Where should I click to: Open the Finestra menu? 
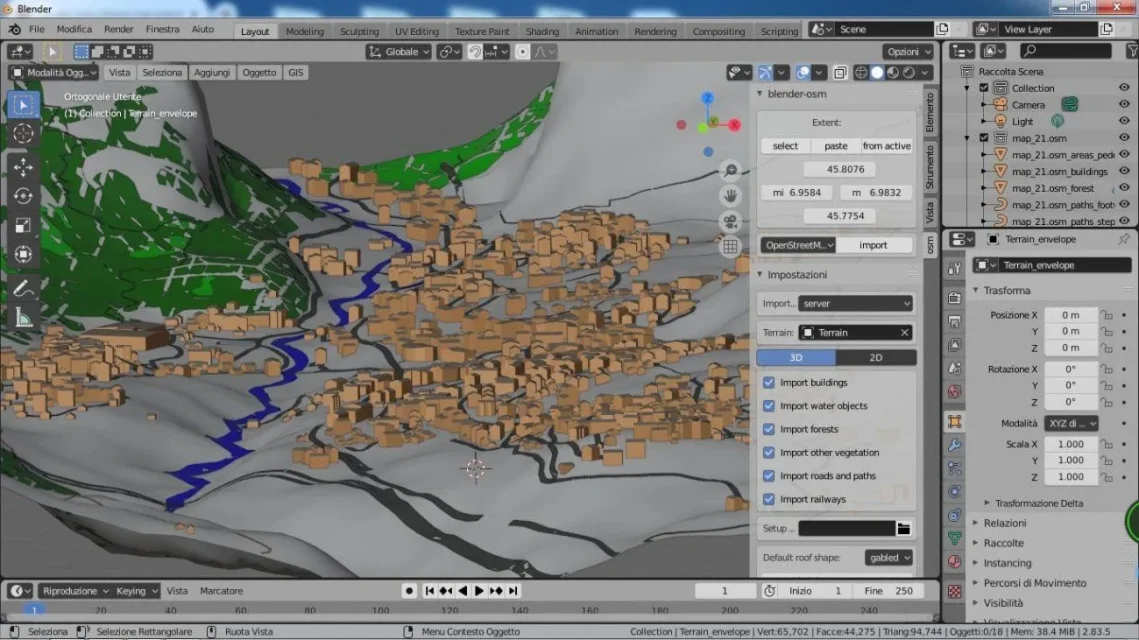162,30
